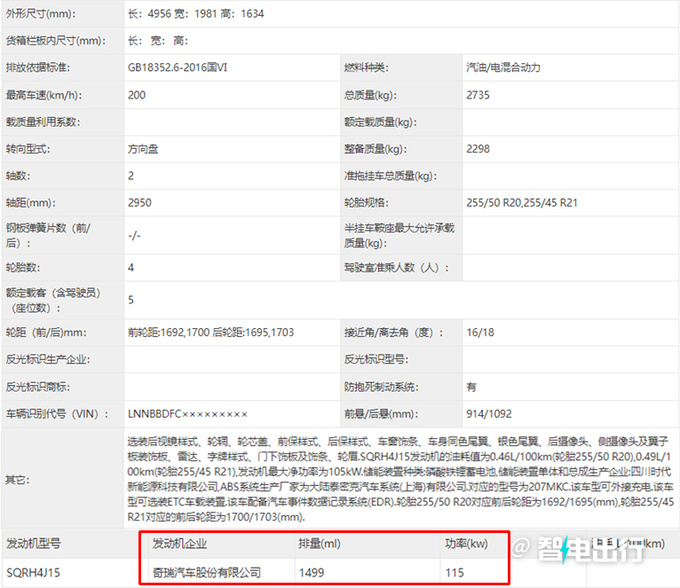Click the 轴距(mm) label
Image resolution: width=680 pixels, height=588 pixels.
[30, 203]
